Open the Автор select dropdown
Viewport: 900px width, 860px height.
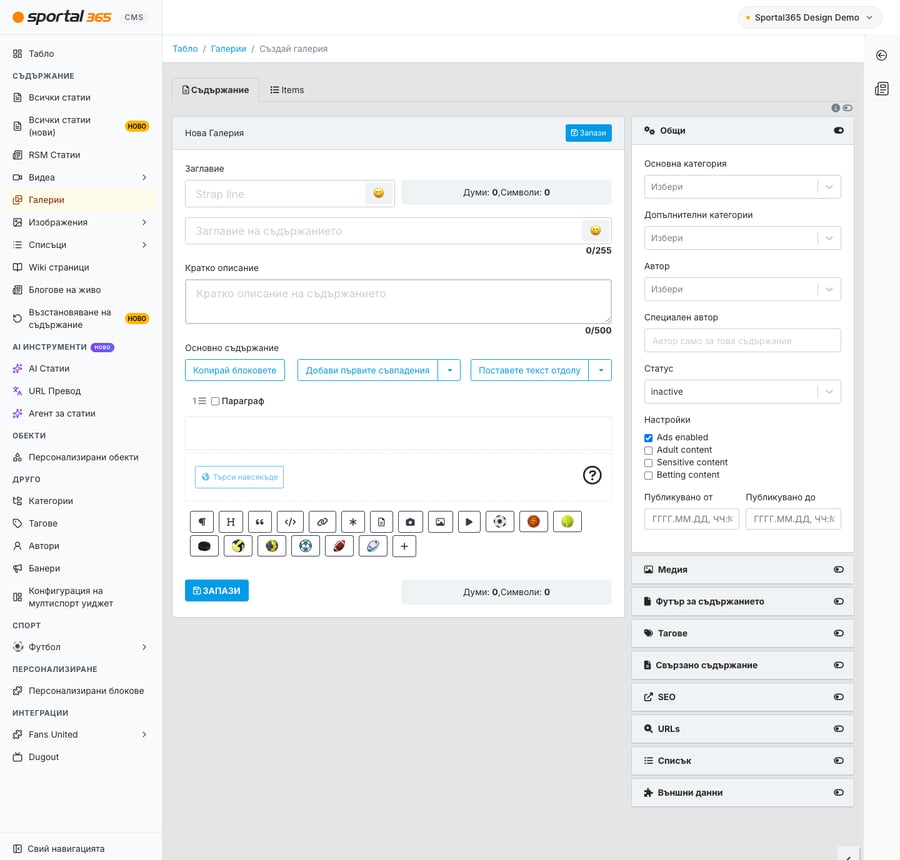[742, 289]
